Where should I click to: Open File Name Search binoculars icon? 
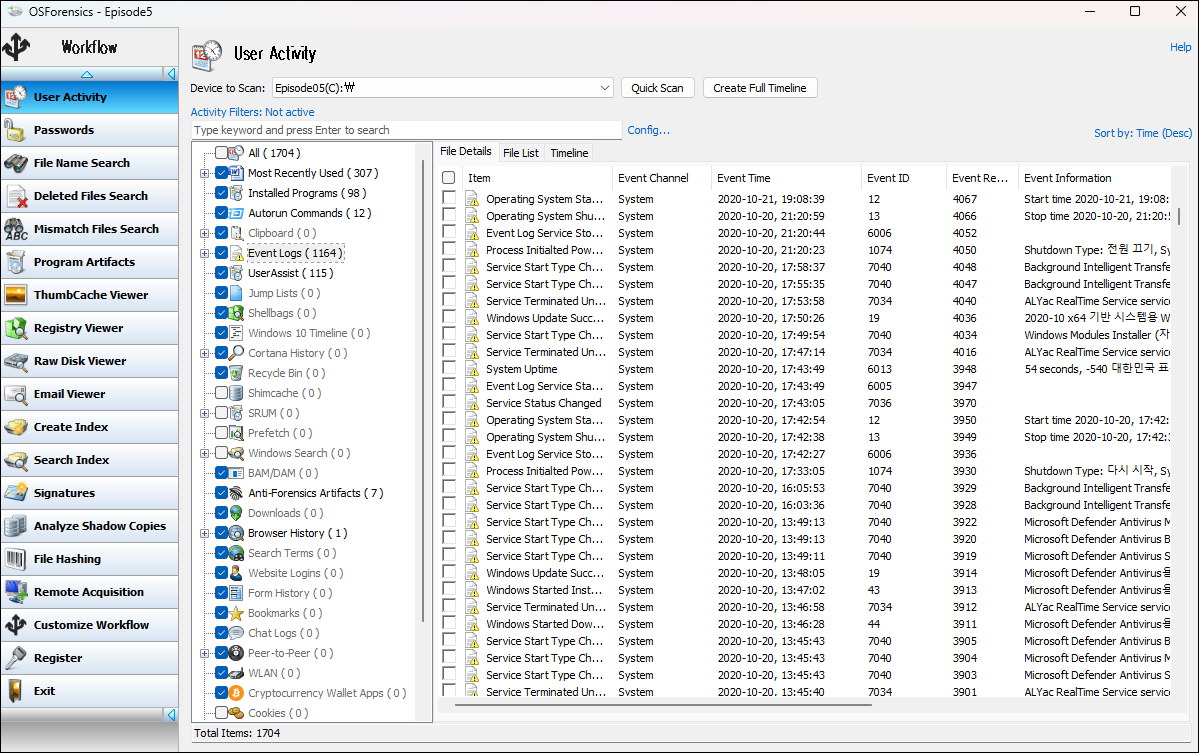click(15, 163)
